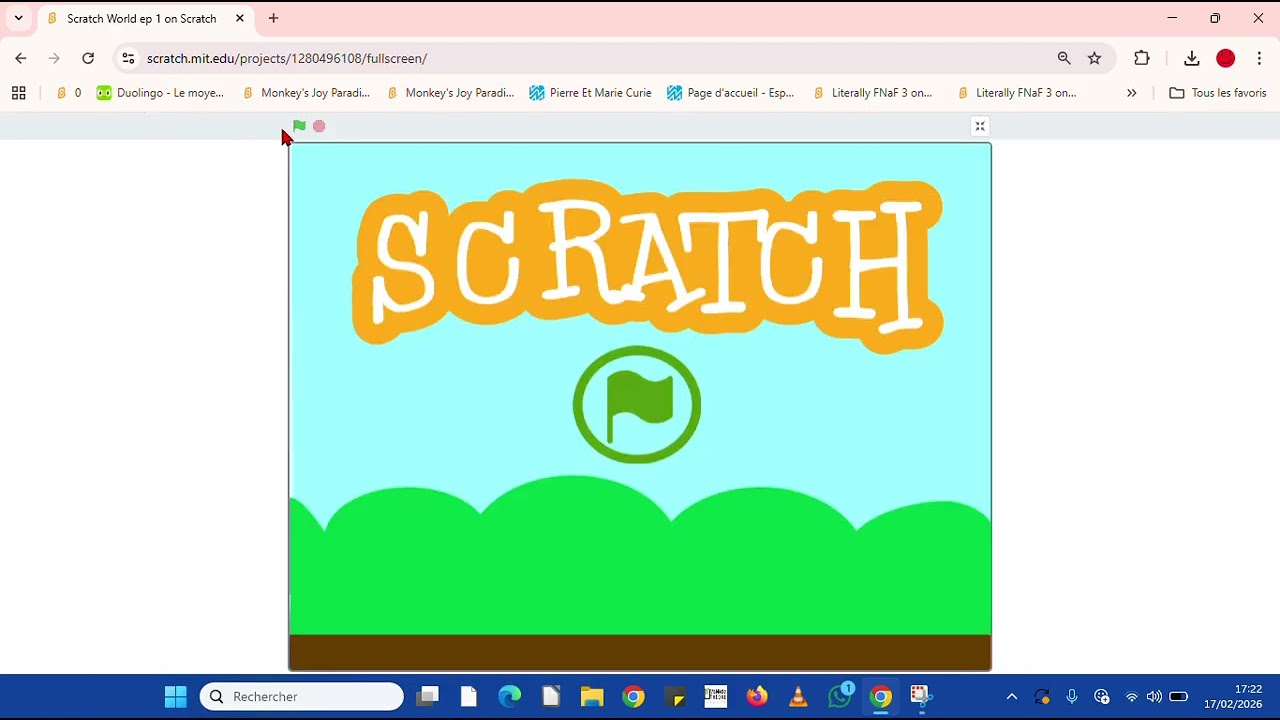
Task: Click the orange SCRATCH title logo
Action: (648, 265)
